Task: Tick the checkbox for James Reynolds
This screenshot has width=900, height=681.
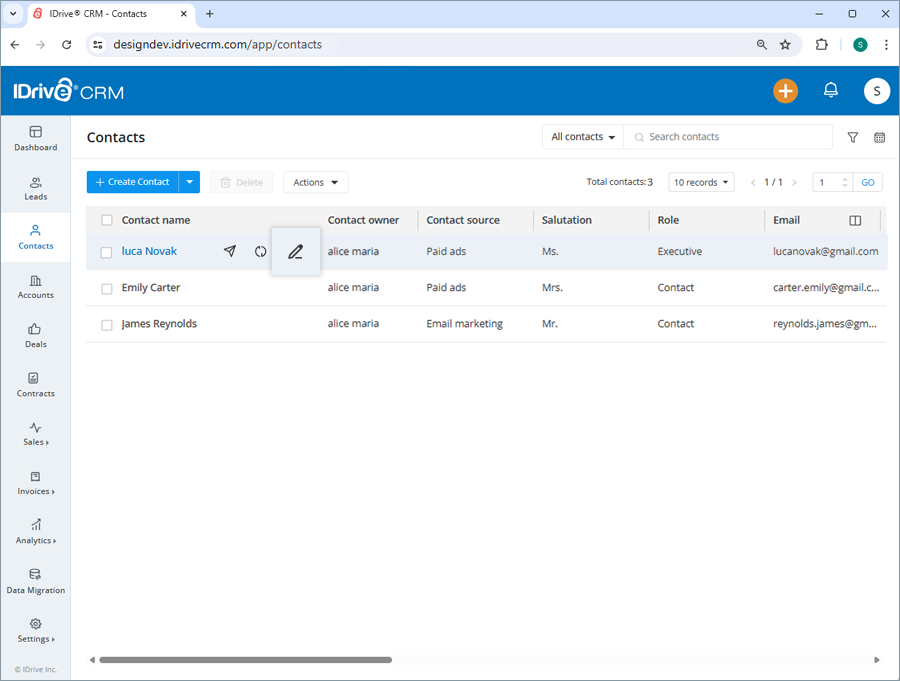Action: [x=106, y=323]
